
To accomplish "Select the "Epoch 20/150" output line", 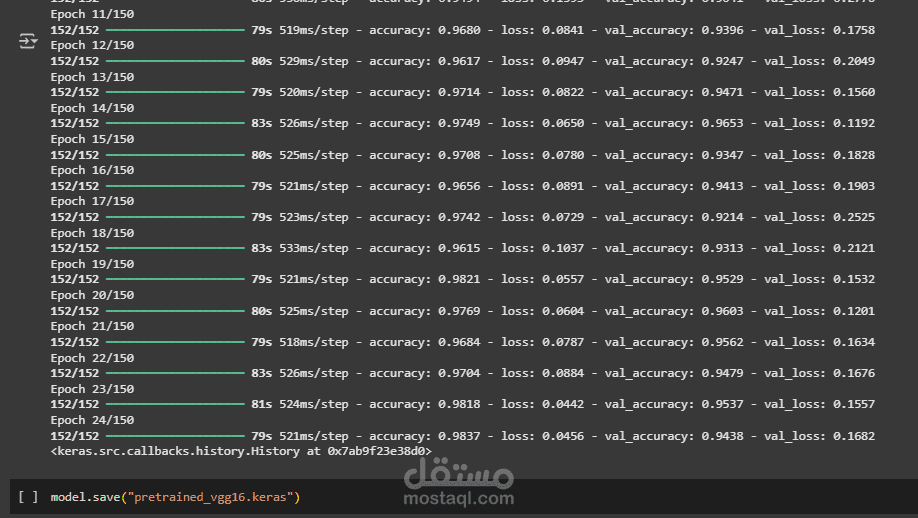I will point(92,295).
